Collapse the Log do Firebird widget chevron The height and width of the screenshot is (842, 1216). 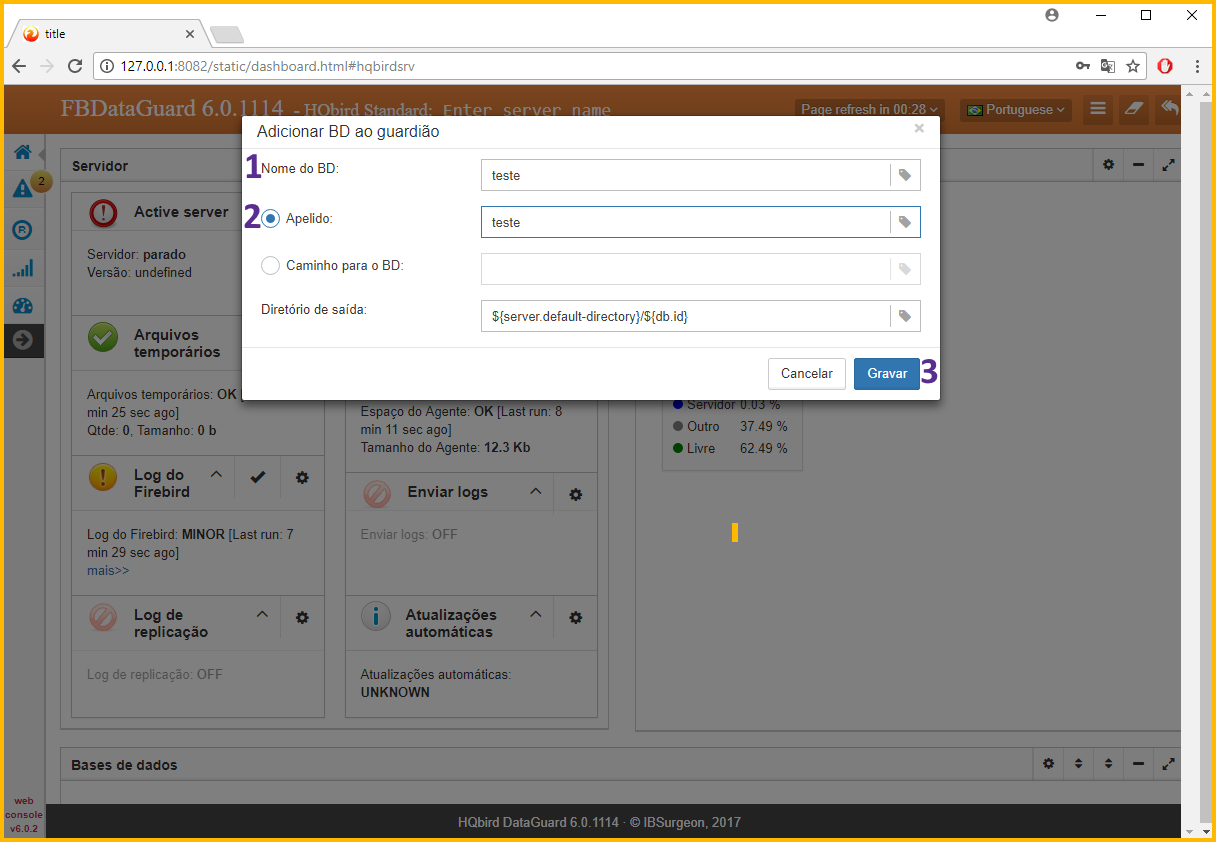pos(215,474)
